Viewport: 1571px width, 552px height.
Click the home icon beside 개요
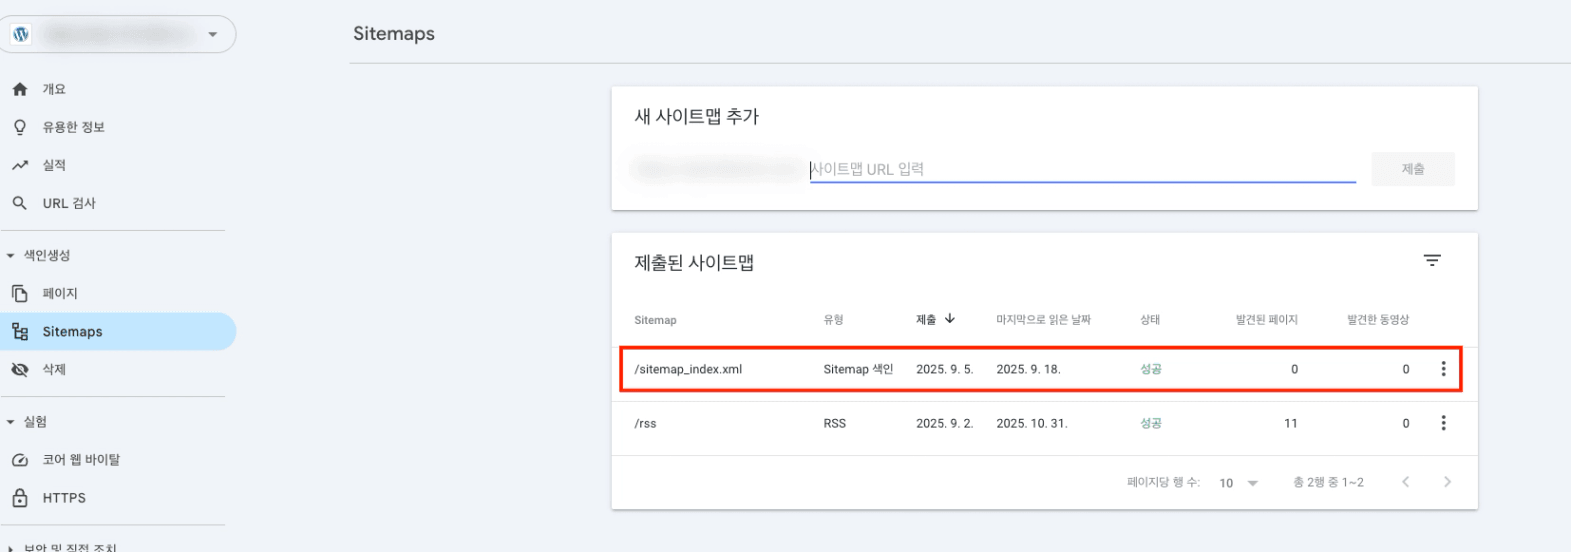20,89
